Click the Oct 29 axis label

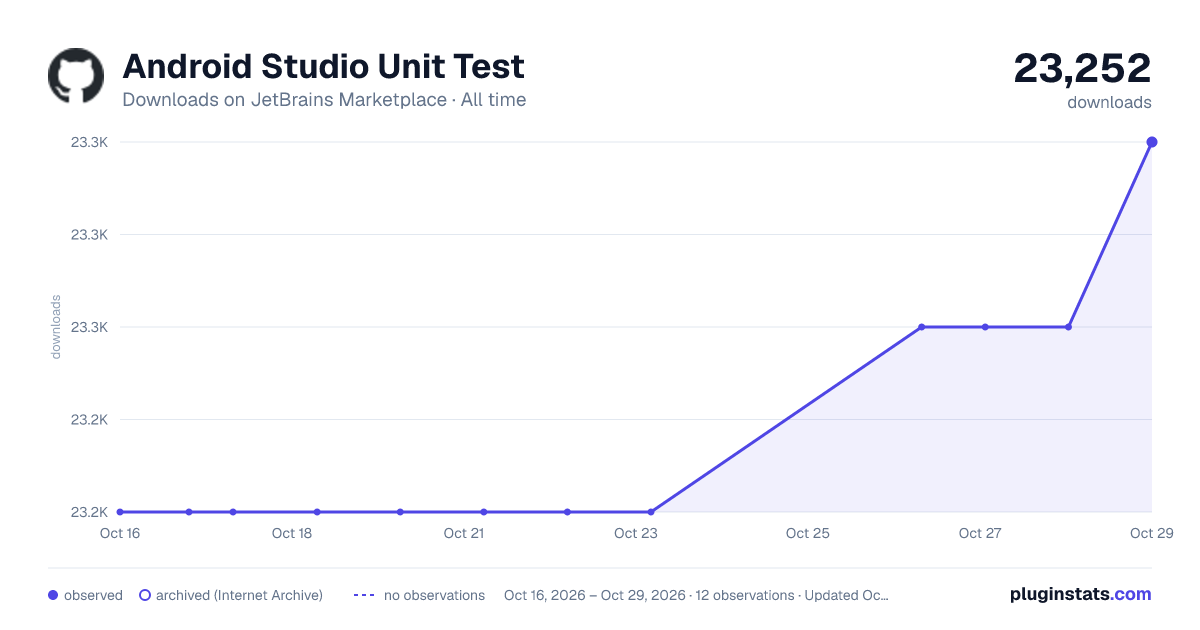tap(1150, 534)
